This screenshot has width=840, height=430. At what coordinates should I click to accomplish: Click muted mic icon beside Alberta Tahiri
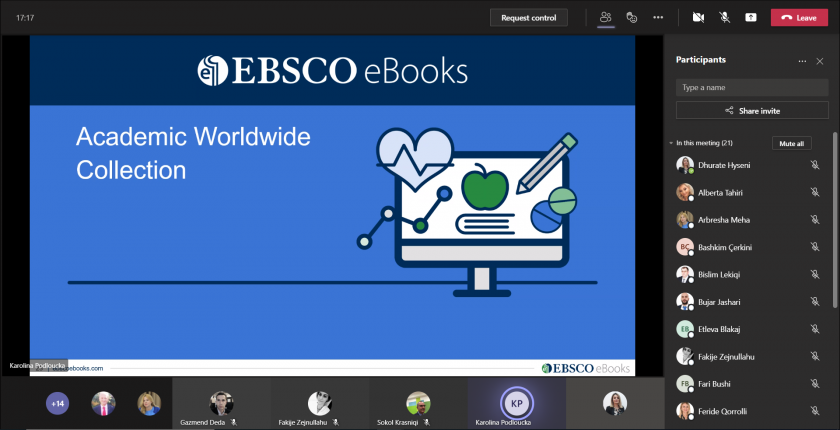815,192
